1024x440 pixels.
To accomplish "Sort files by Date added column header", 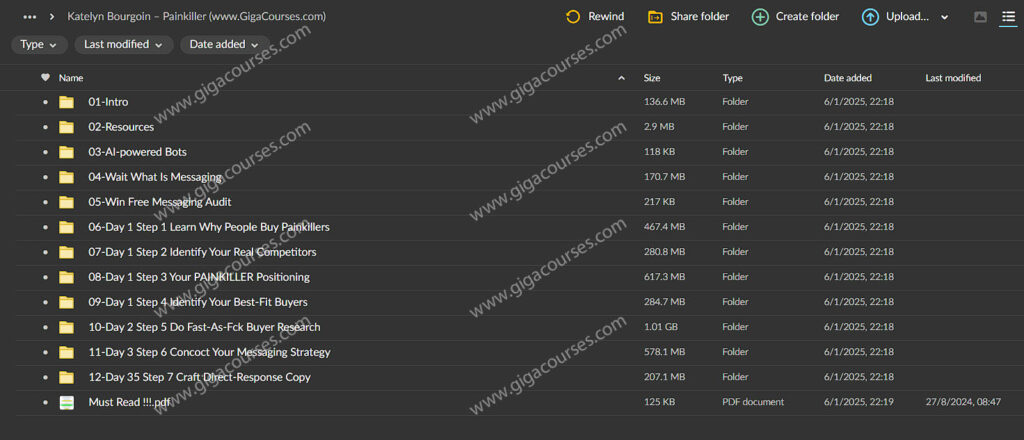I will pyautogui.click(x=847, y=78).
